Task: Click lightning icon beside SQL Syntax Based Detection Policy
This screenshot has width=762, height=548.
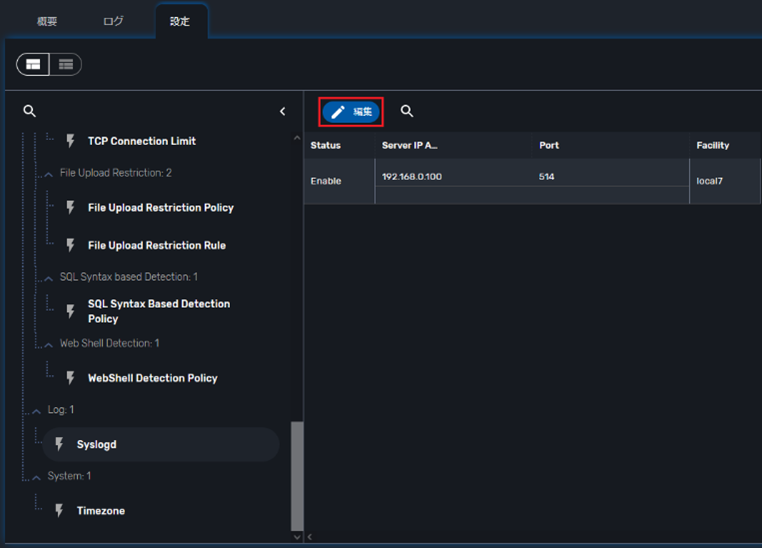Action: 71,311
